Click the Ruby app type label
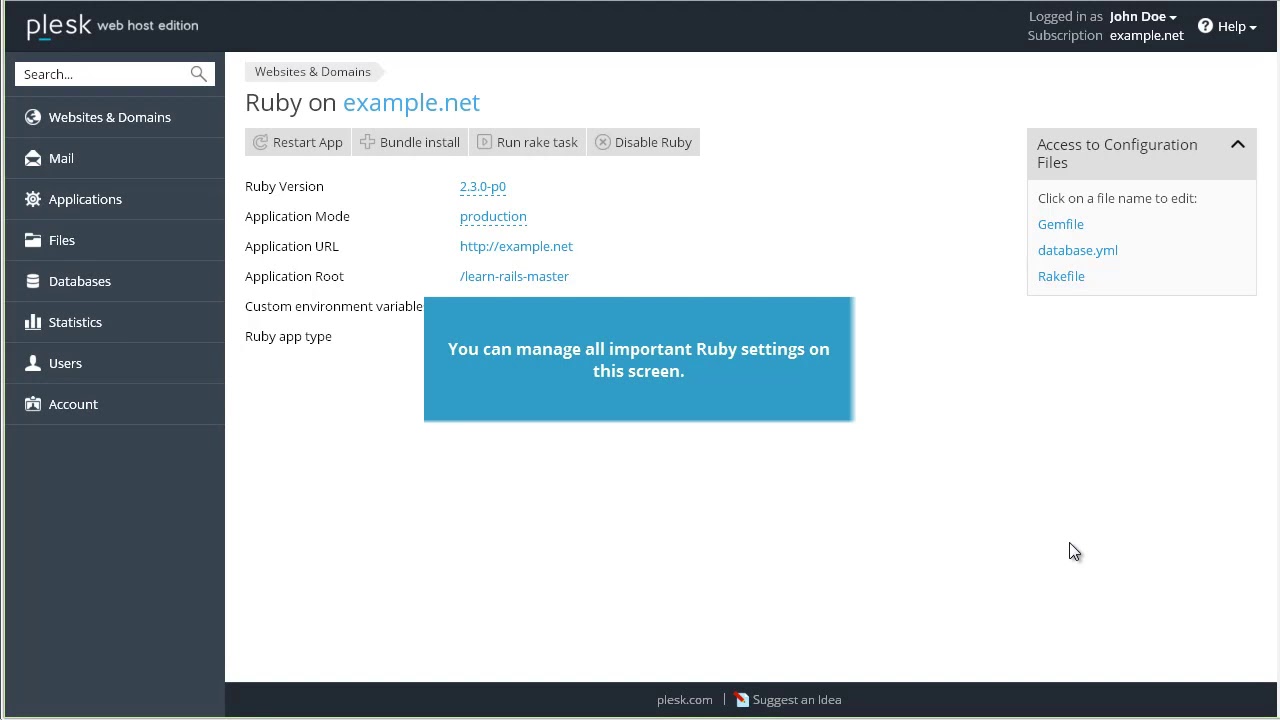 288,336
